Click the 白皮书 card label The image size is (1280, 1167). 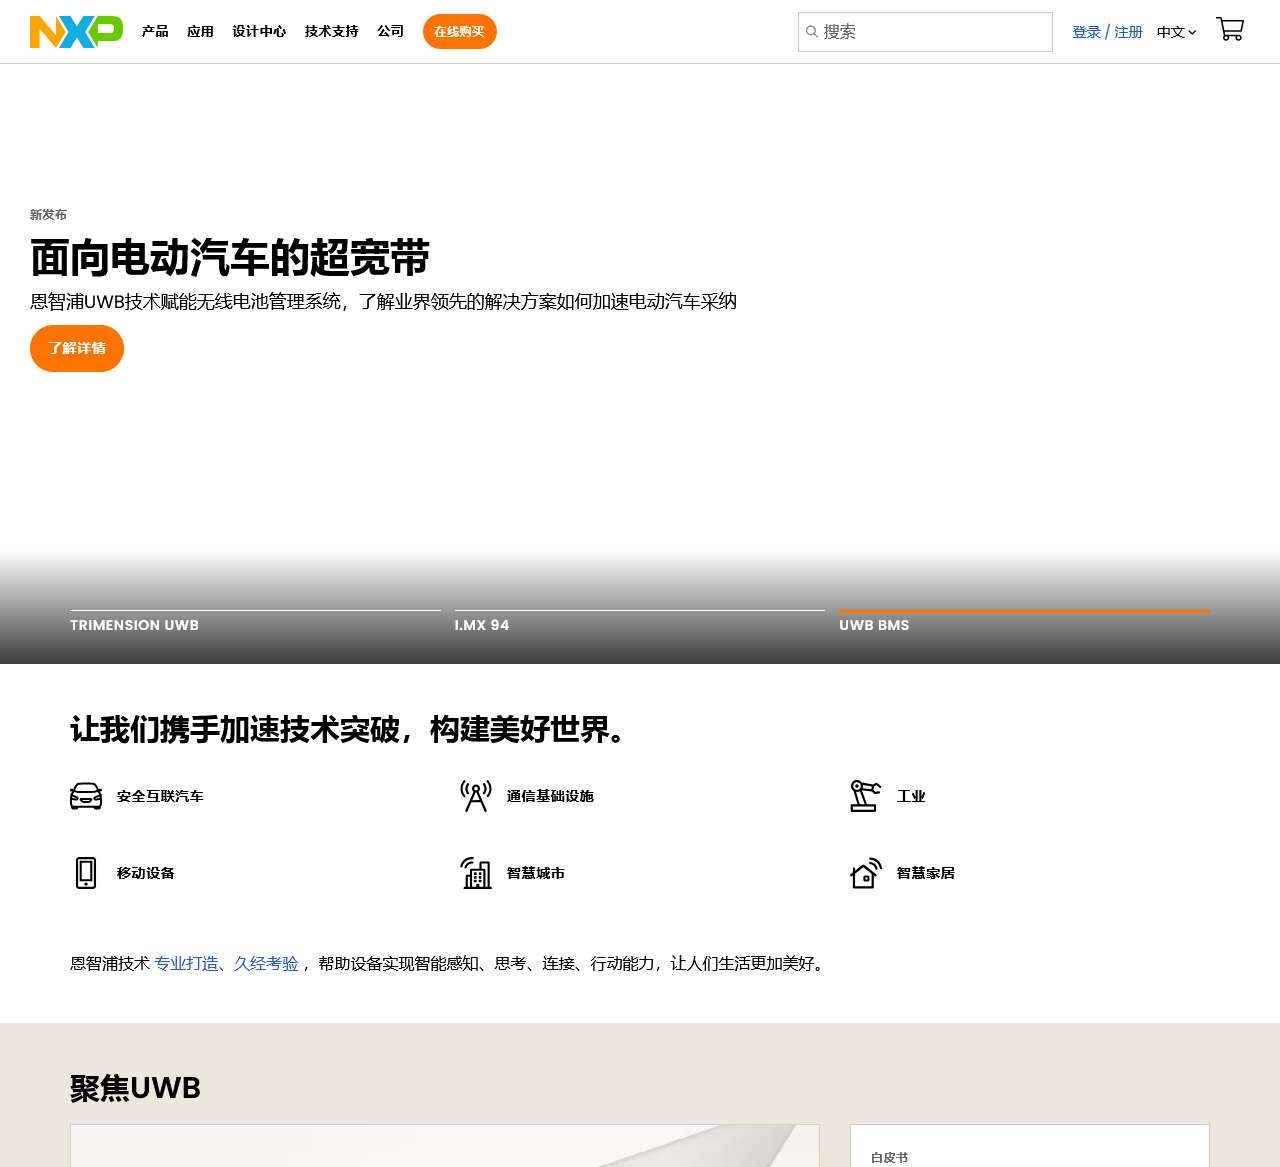coord(889,1157)
